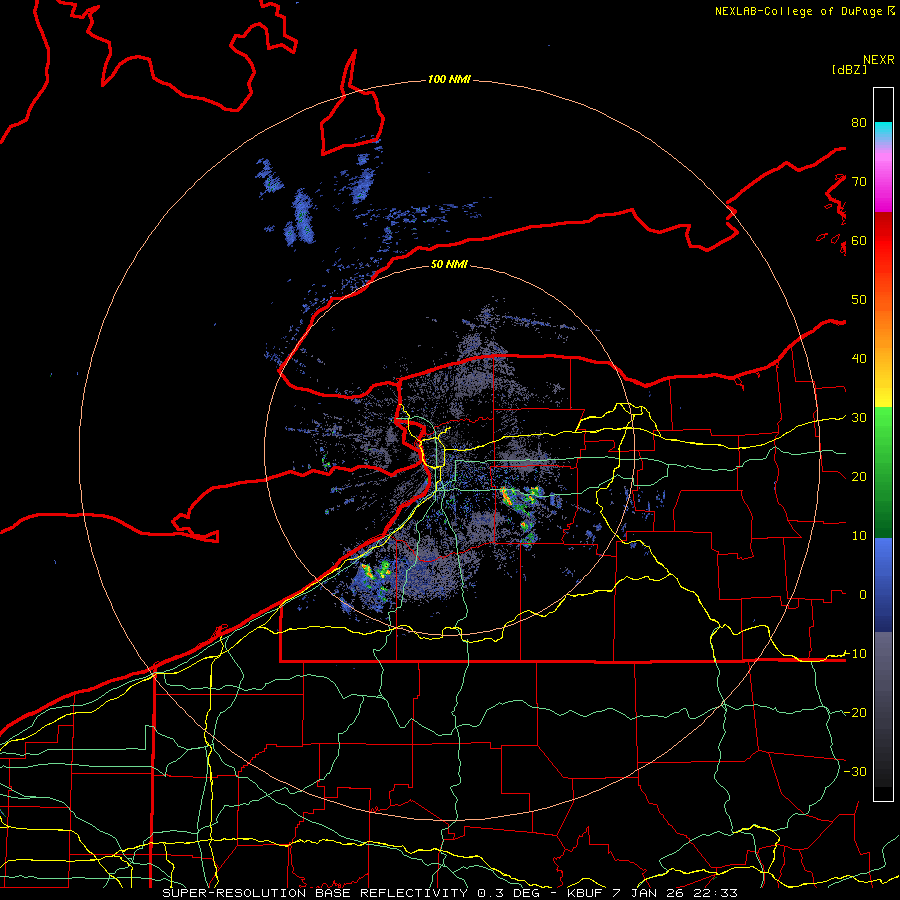Click the 0 value on dBZ scale
900x900 pixels.
click(863, 595)
